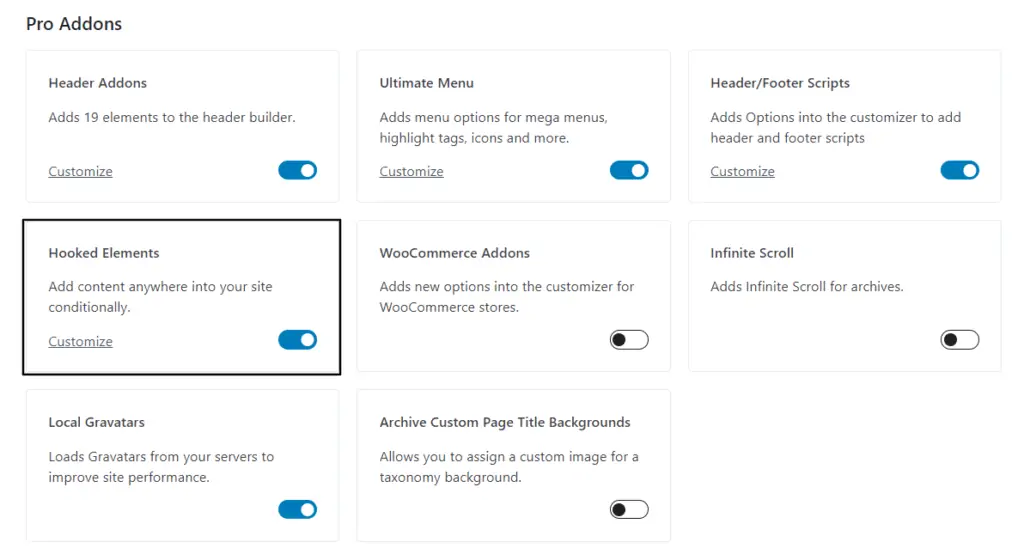
Task: Click Archive Custom Page Title Backgrounds heading
Action: [x=505, y=423]
